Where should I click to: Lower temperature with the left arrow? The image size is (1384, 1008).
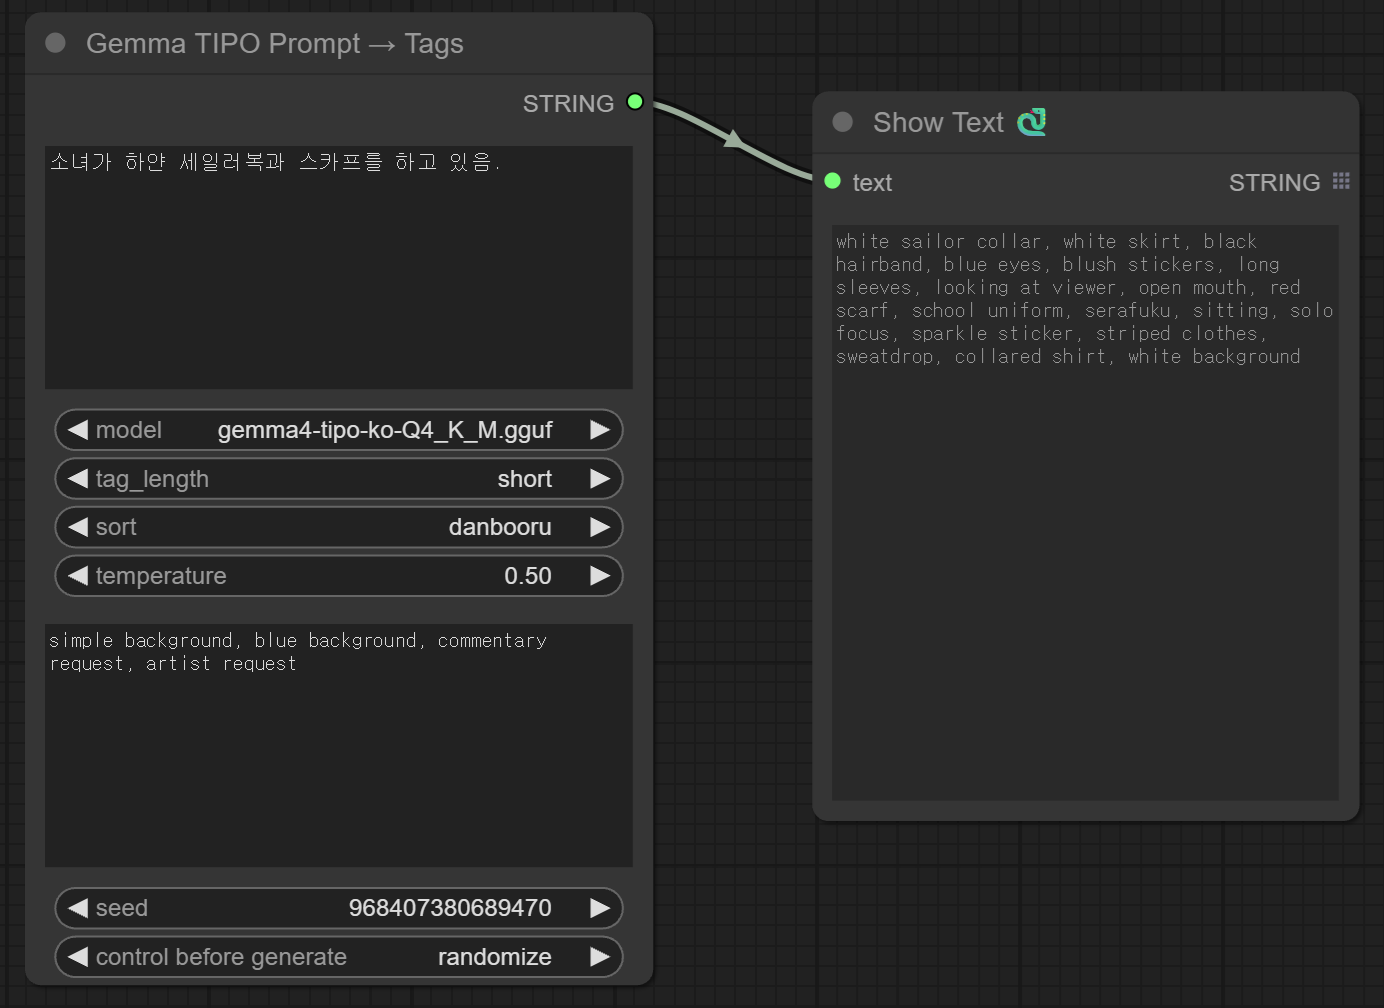tap(78, 576)
